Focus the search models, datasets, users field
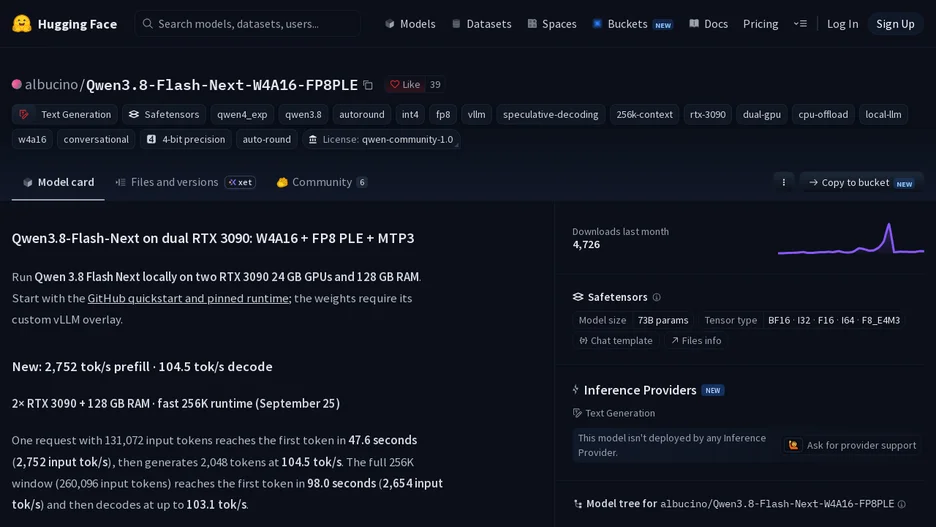Image resolution: width=936 pixels, height=527 pixels. [247, 24]
